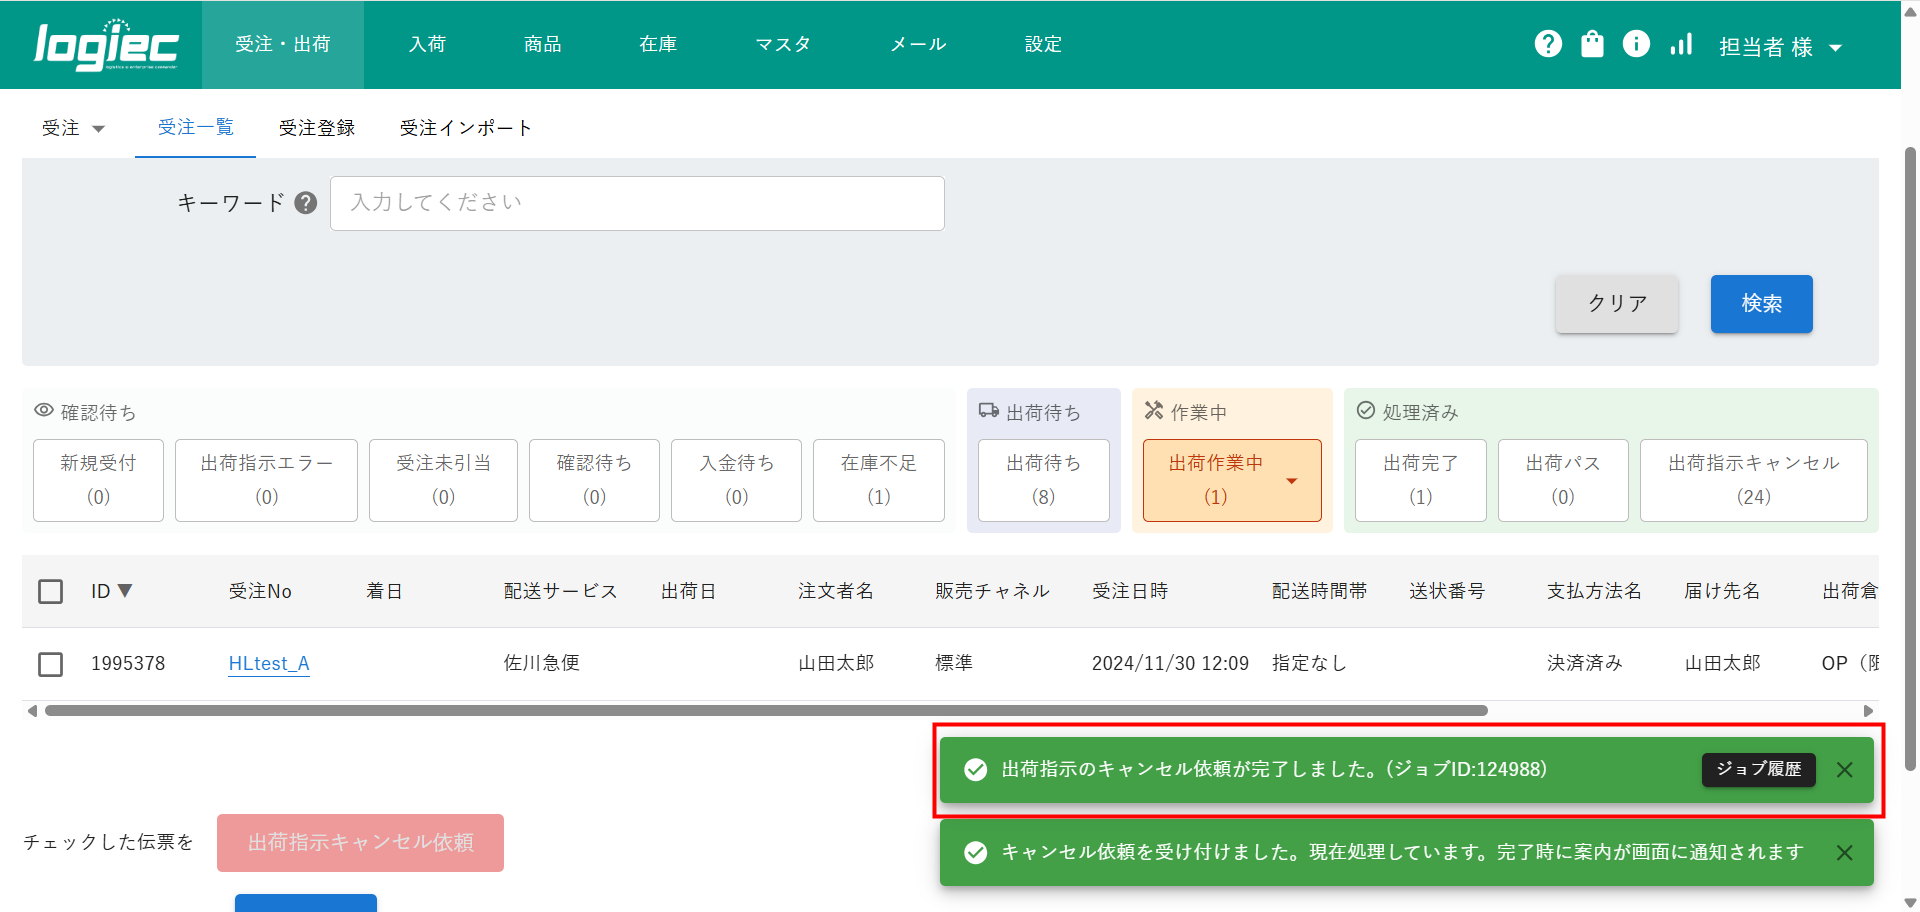The image size is (1920, 912).
Task: Dismiss the cancel request completed notification
Action: pyautogui.click(x=1845, y=770)
